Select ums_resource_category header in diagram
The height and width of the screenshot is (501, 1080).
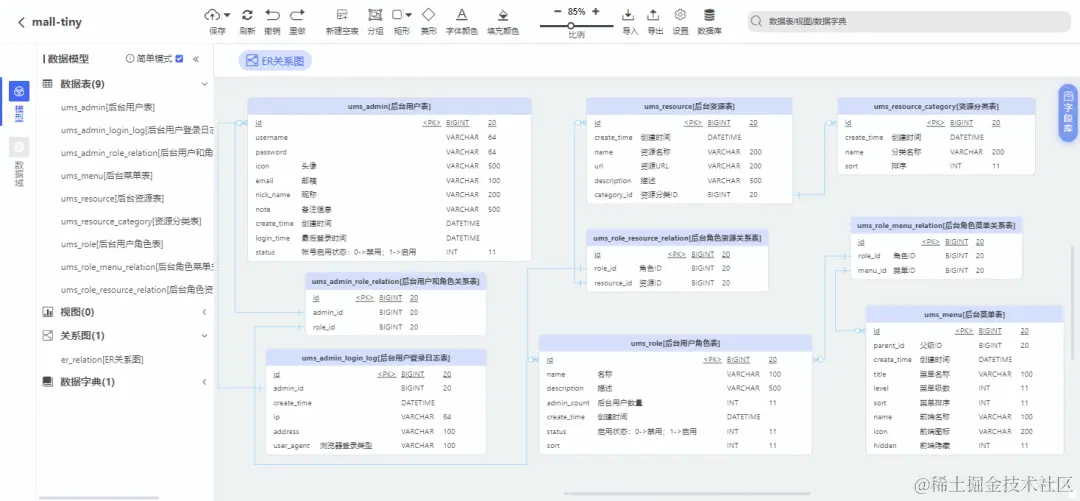tap(936, 106)
